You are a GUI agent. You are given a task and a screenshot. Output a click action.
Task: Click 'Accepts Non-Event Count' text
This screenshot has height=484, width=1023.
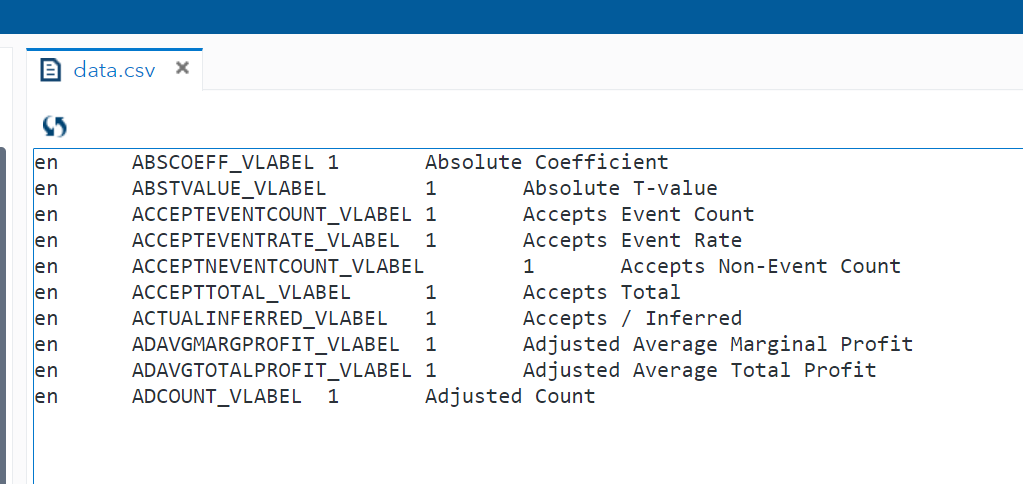(x=760, y=266)
